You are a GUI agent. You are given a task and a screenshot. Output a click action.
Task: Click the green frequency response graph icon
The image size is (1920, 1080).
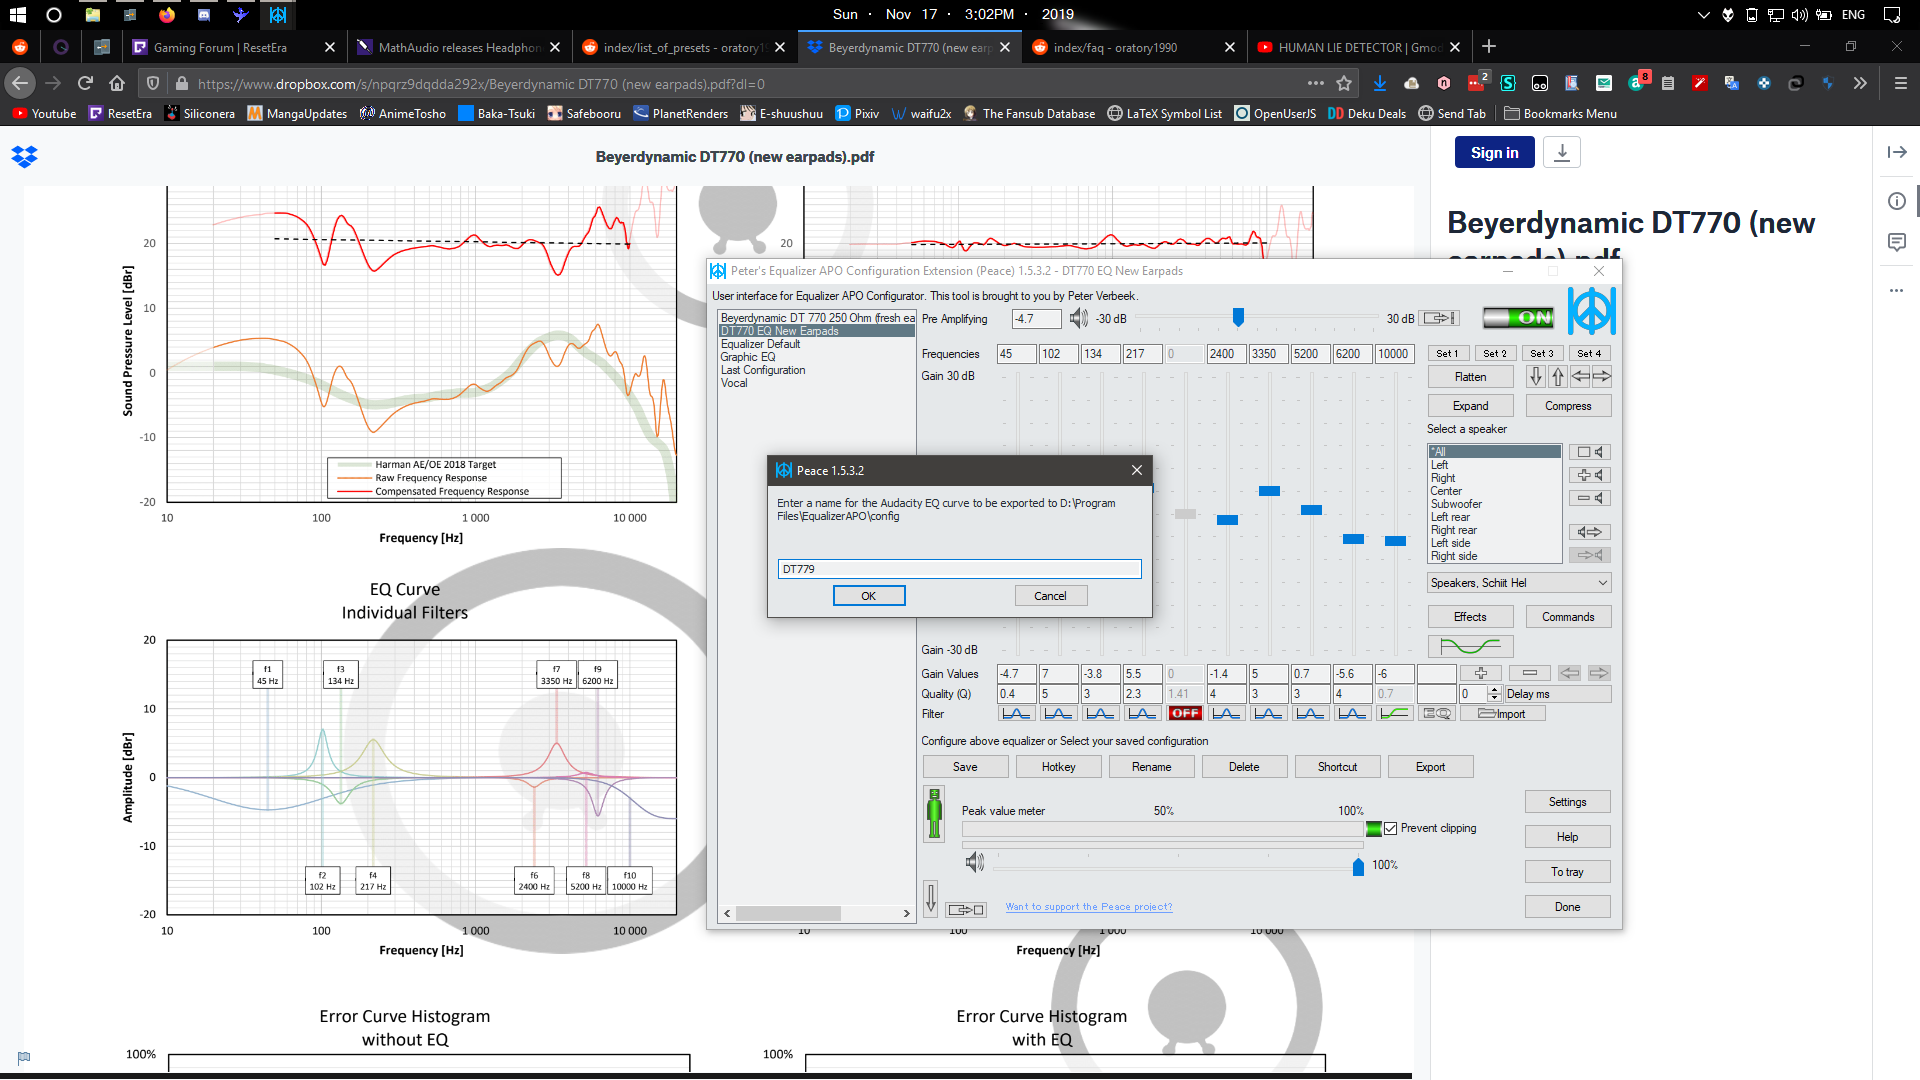coord(1469,646)
